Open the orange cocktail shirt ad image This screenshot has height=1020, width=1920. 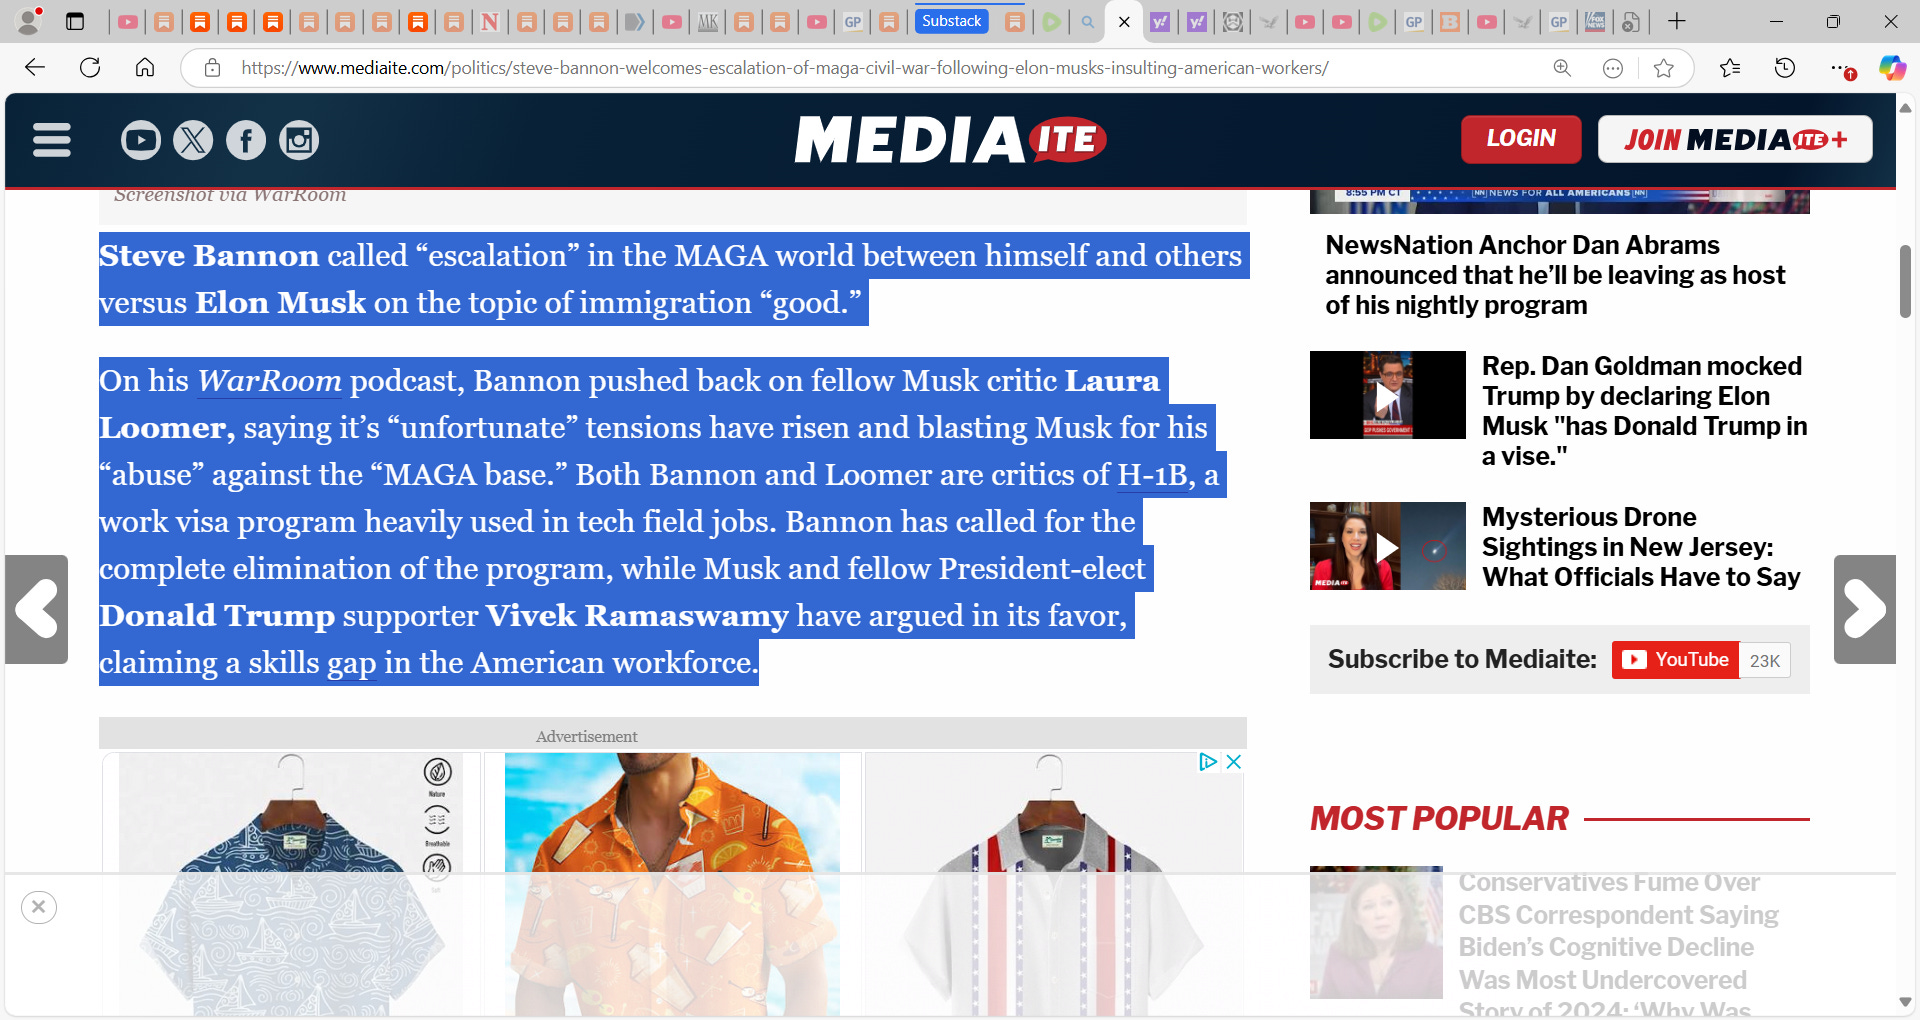pyautogui.click(x=672, y=885)
